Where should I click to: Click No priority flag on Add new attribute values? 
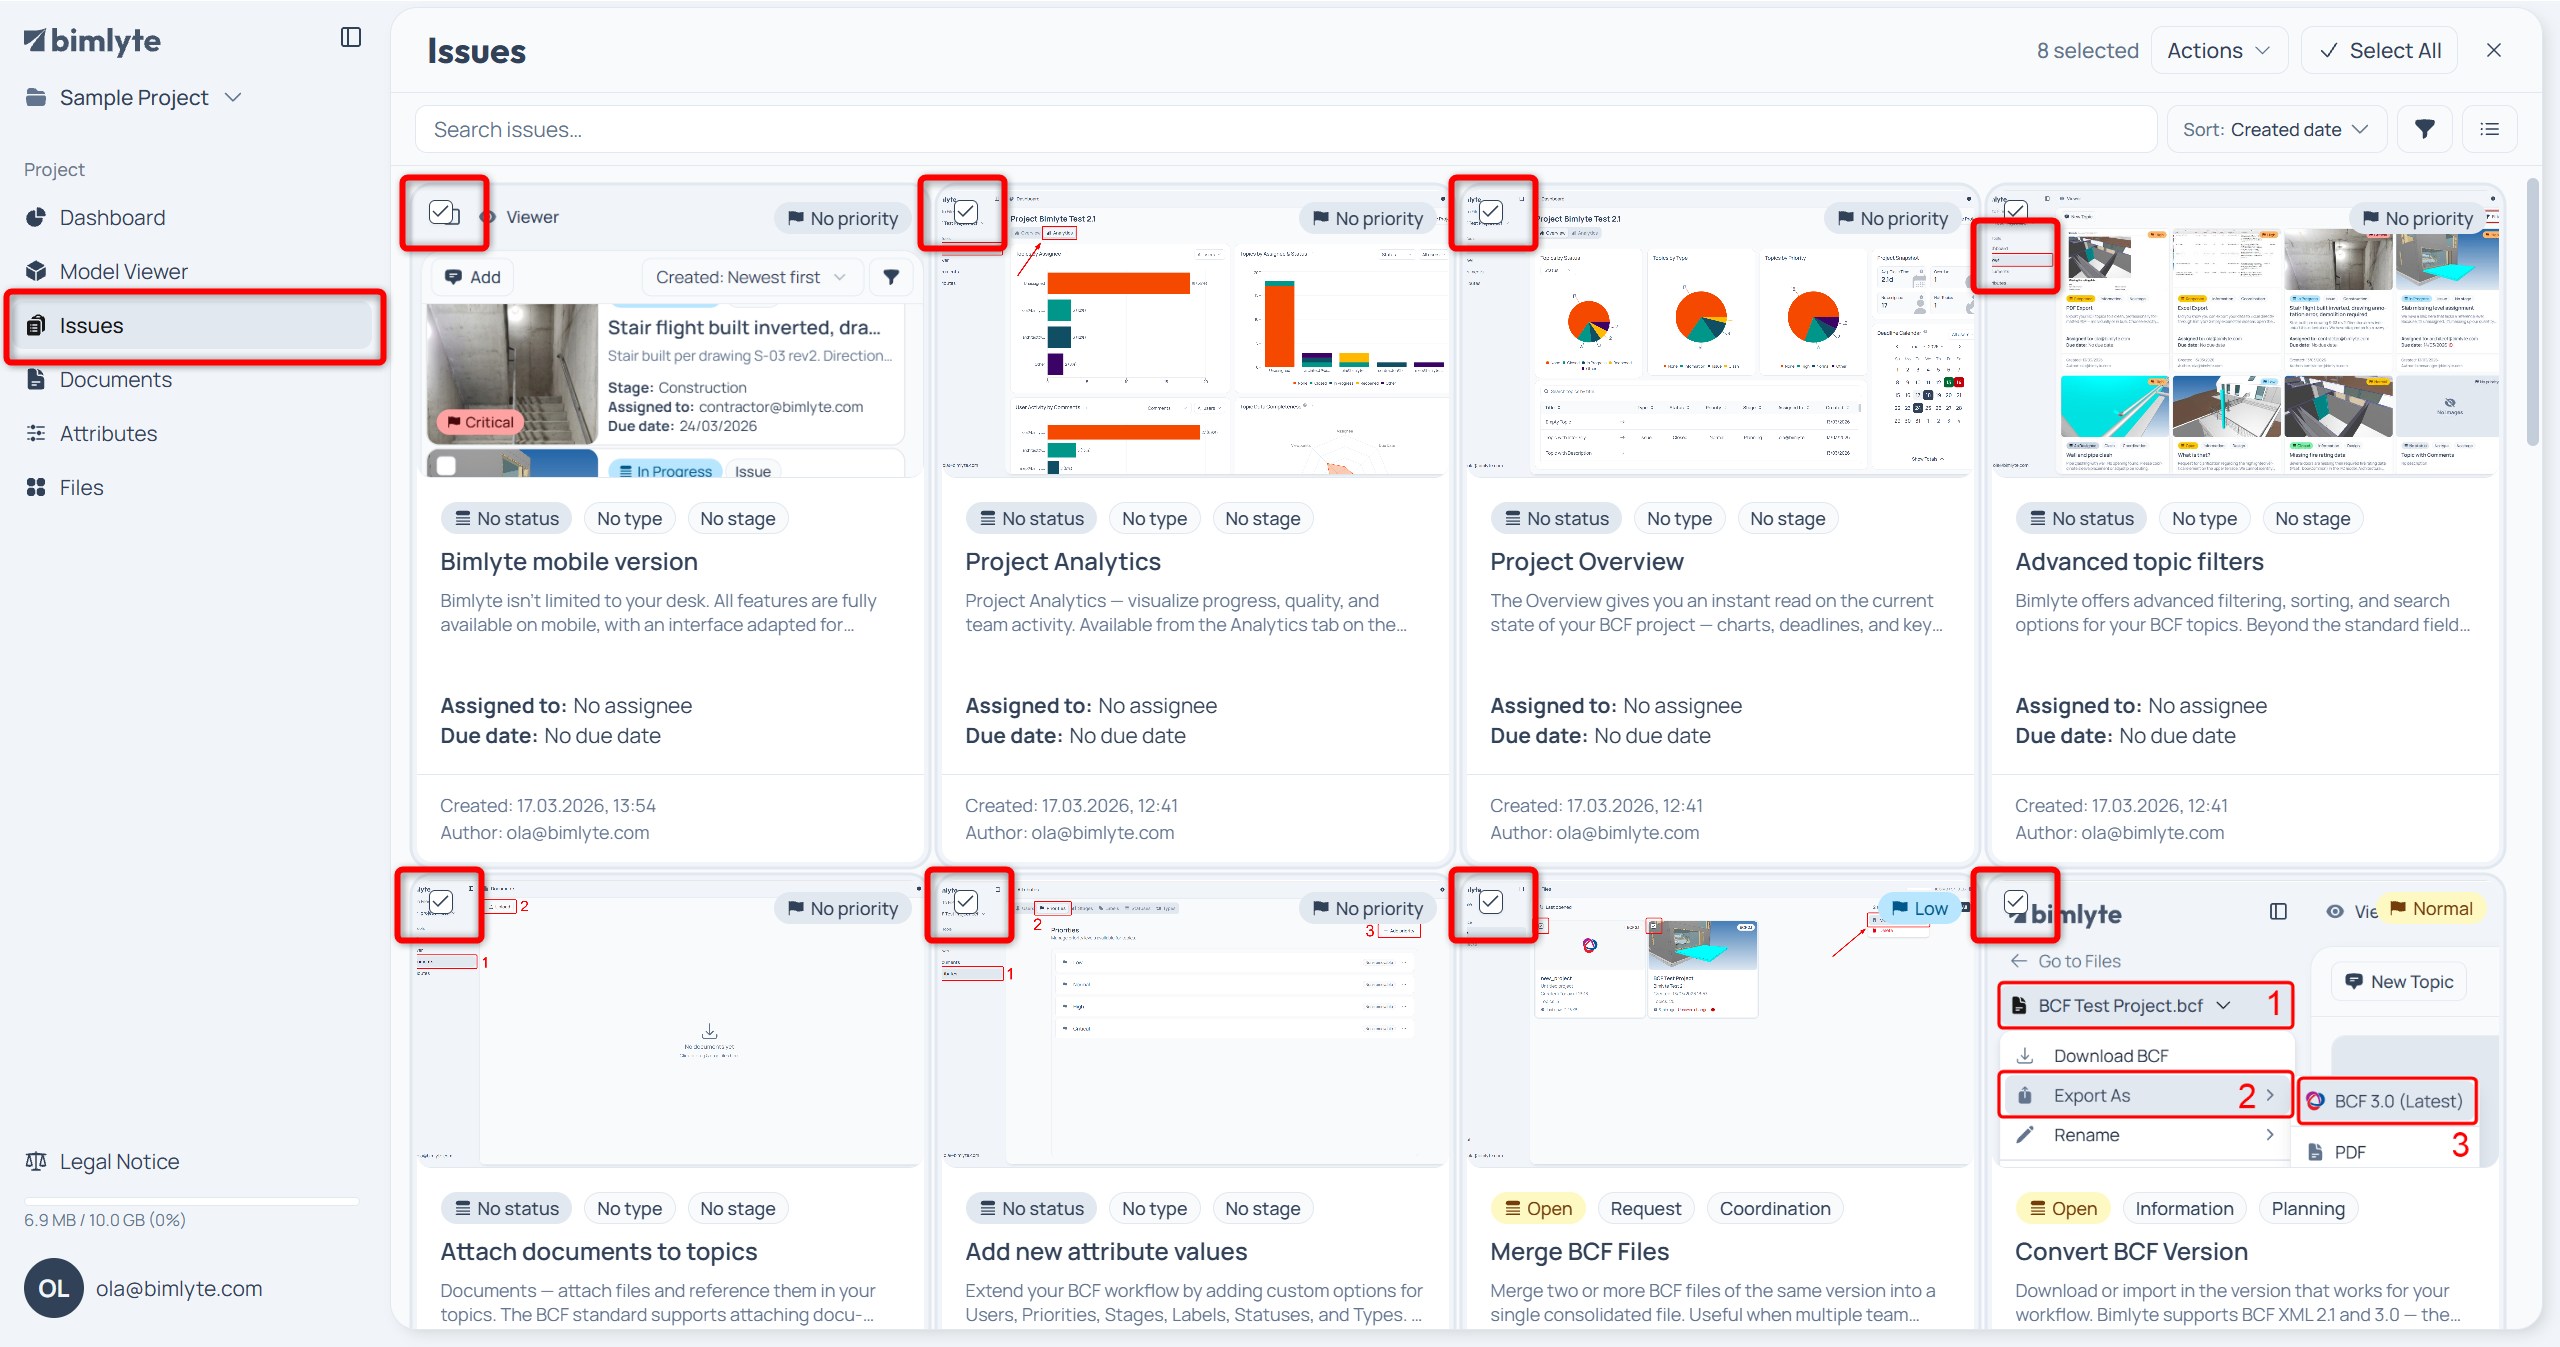[1368, 909]
